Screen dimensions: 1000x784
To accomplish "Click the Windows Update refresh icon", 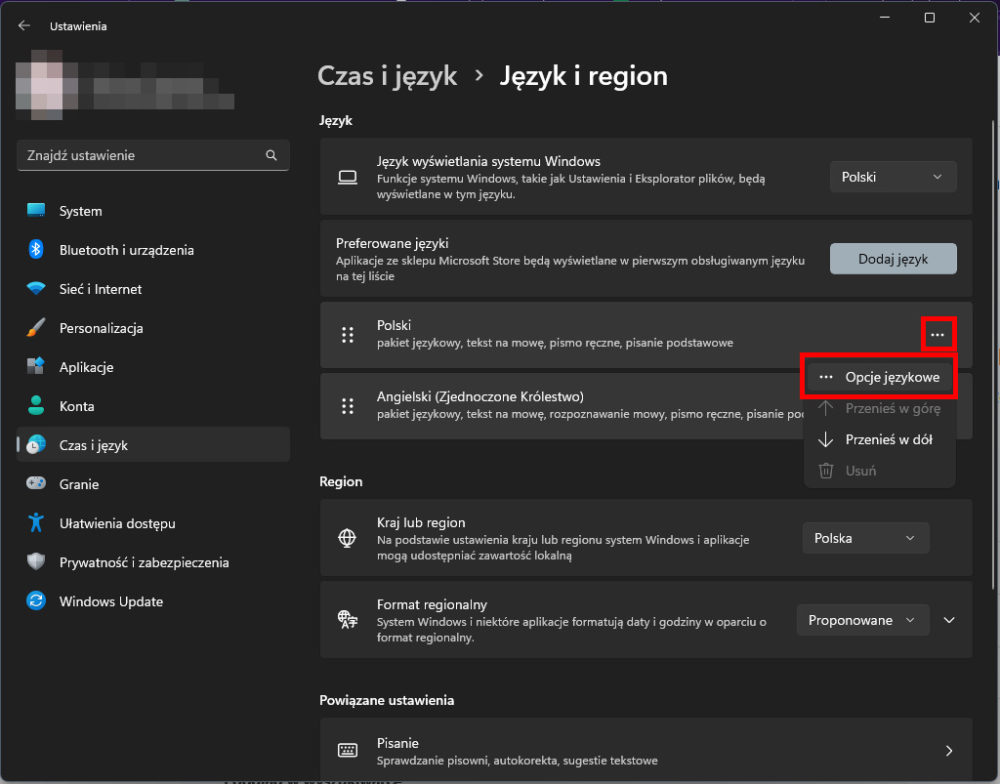I will [x=36, y=601].
